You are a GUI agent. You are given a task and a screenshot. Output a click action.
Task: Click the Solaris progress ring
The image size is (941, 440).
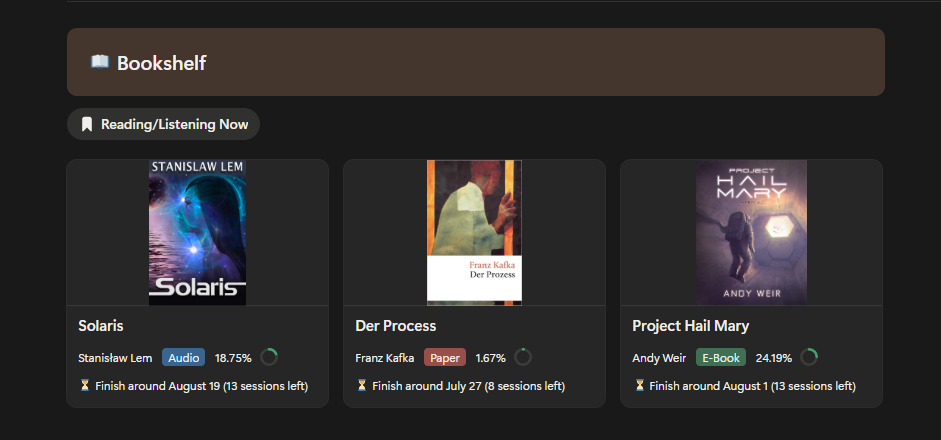(268, 358)
